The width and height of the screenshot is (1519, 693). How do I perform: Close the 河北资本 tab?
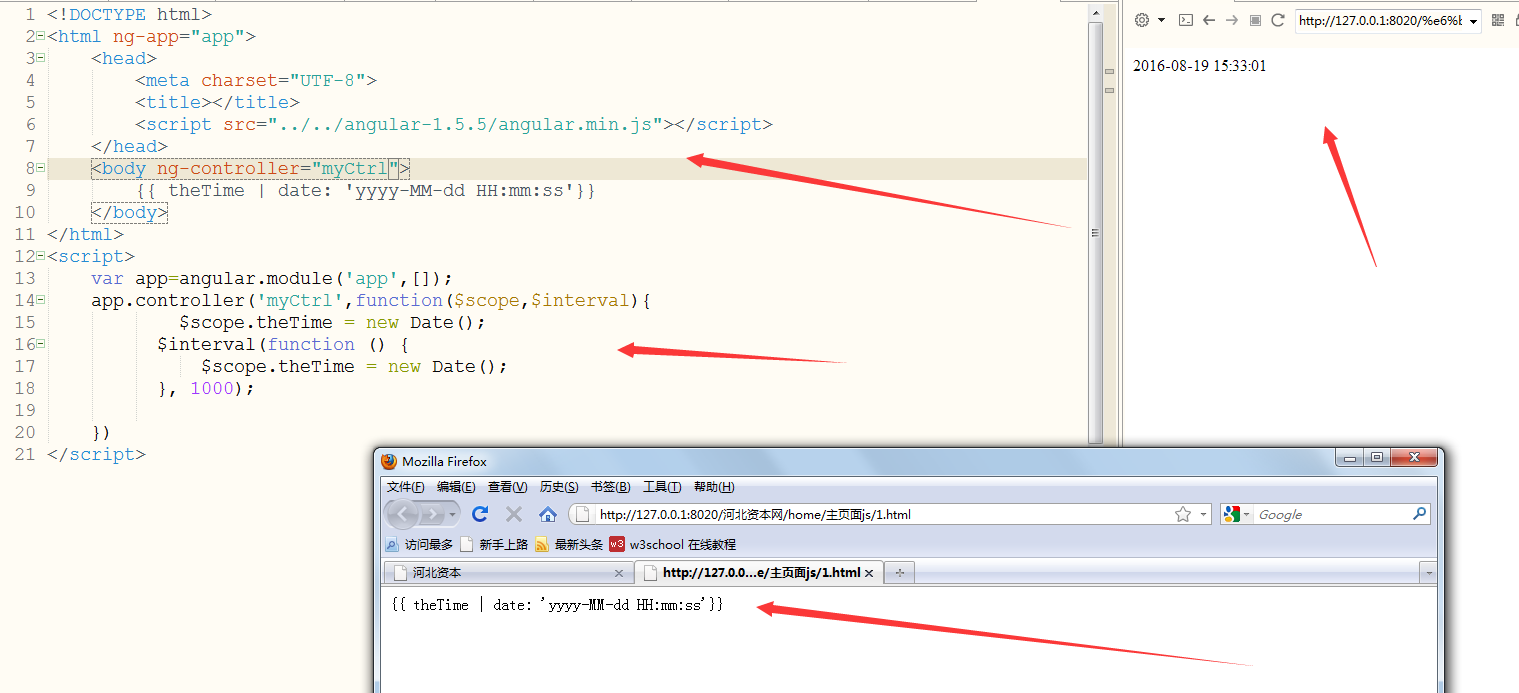coord(619,573)
